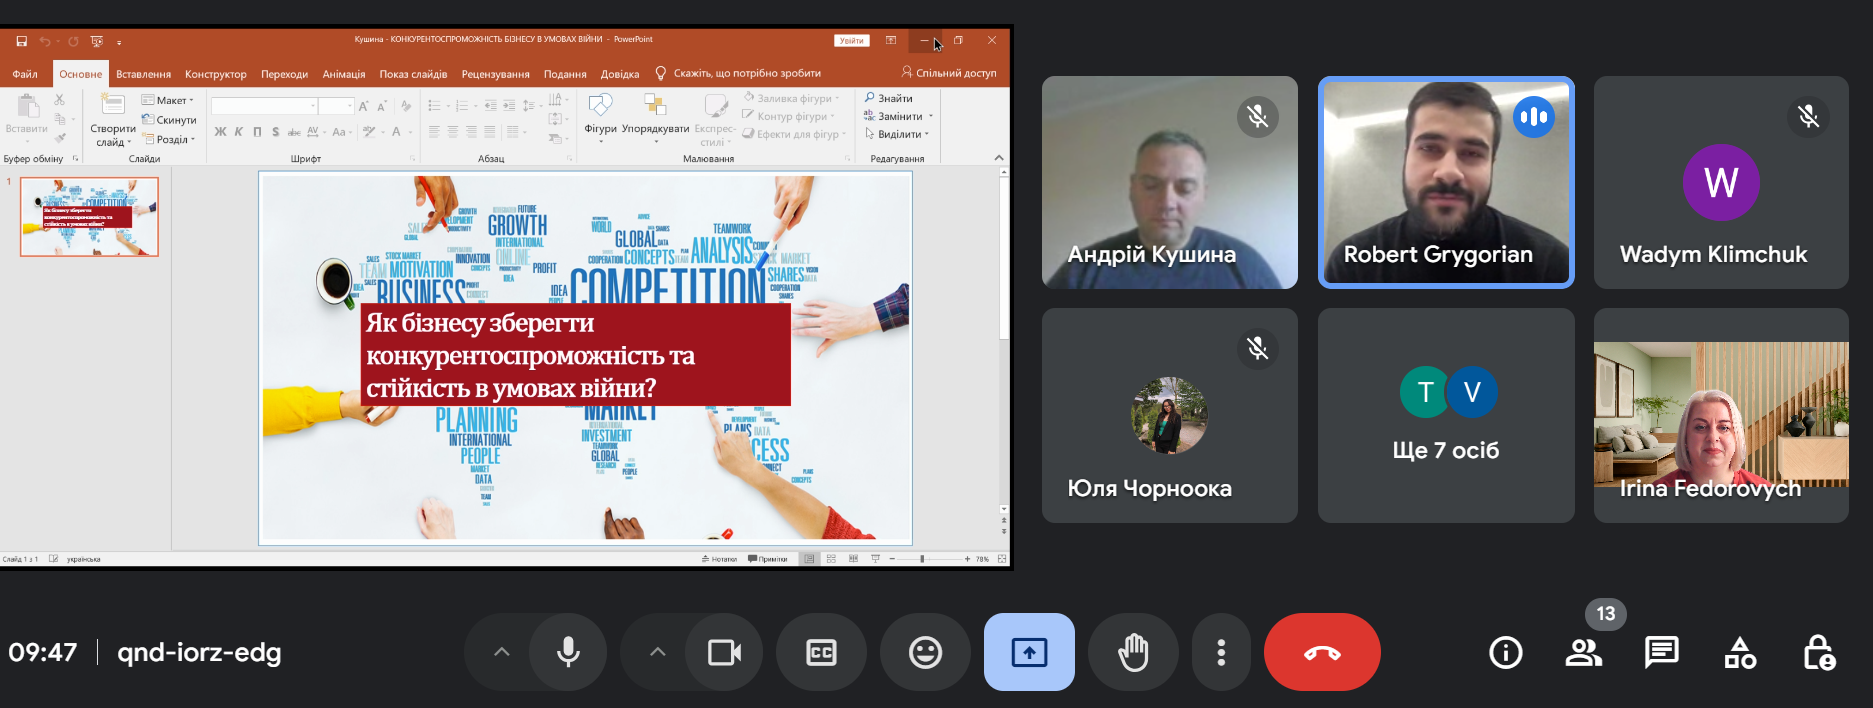
Task: Open meeting details info icon
Action: pyautogui.click(x=1506, y=653)
